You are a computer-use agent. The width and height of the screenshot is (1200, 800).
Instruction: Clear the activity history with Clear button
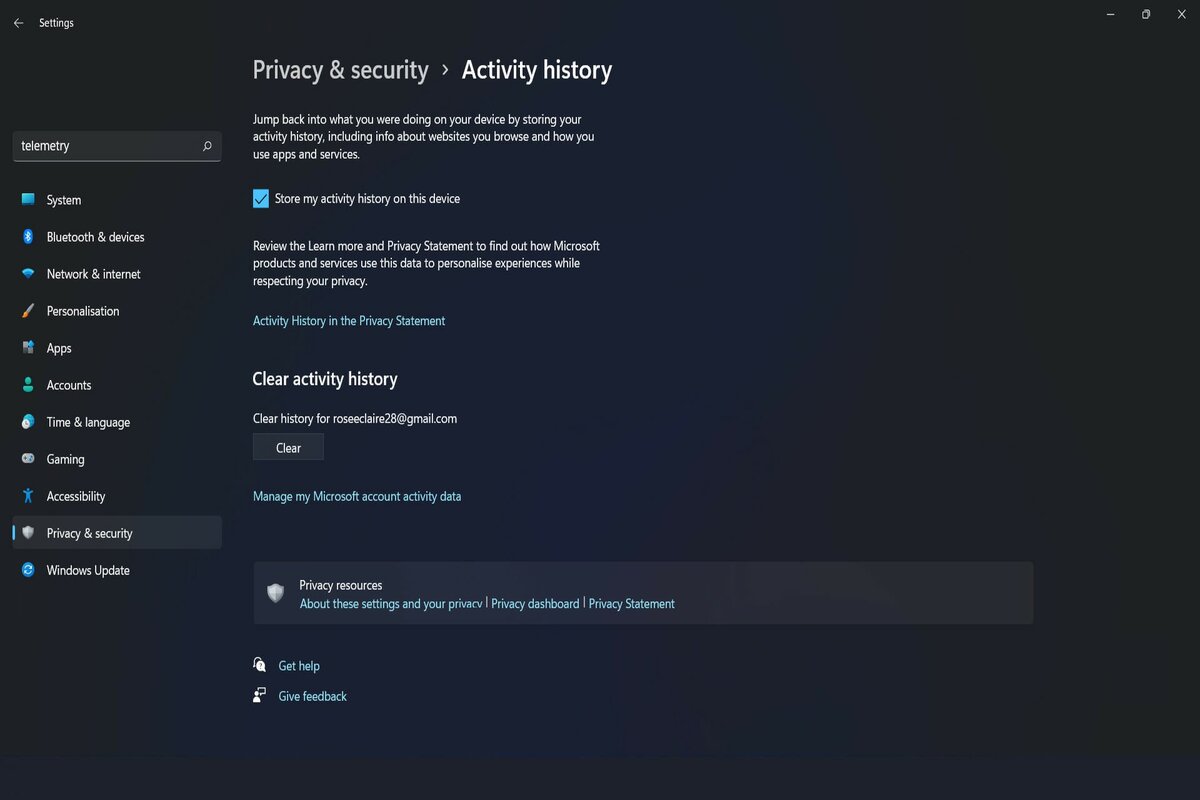(x=288, y=448)
